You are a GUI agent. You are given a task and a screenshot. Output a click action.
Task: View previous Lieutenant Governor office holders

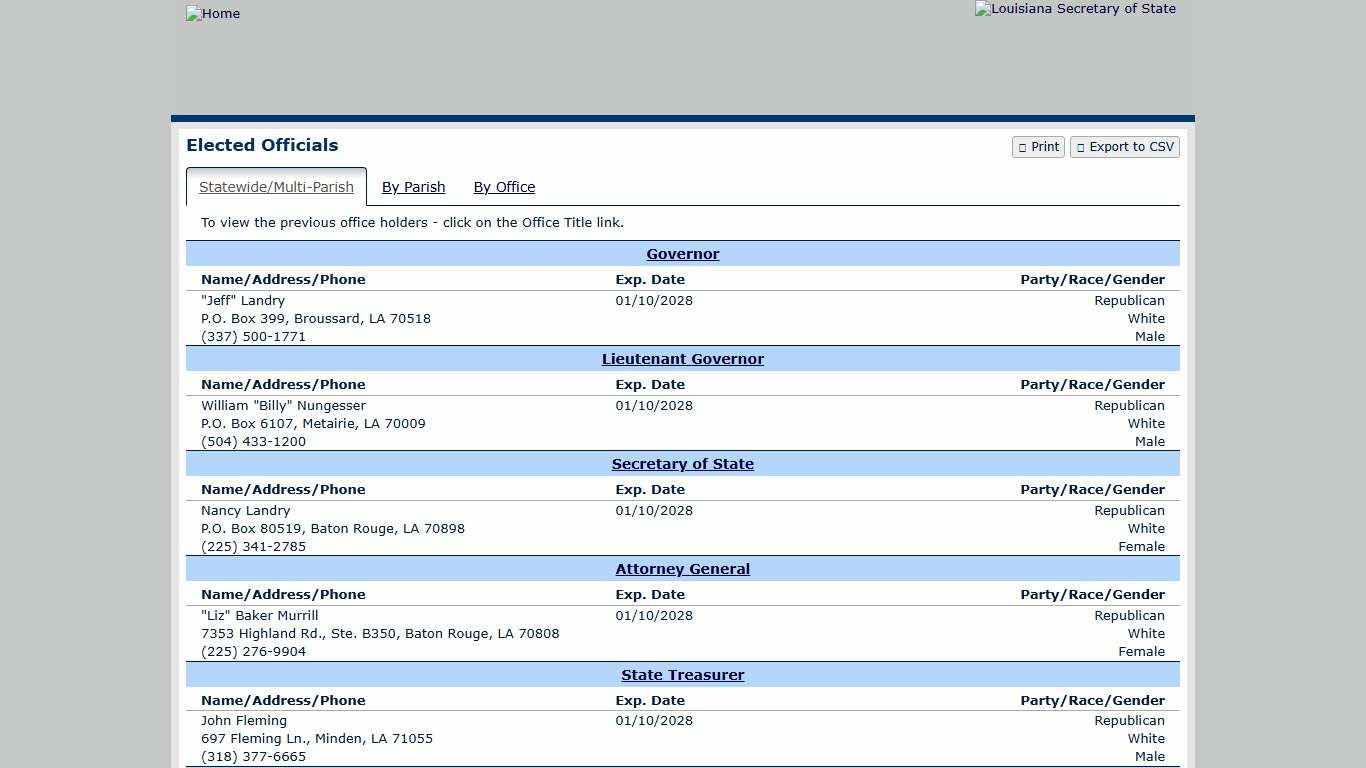point(682,359)
